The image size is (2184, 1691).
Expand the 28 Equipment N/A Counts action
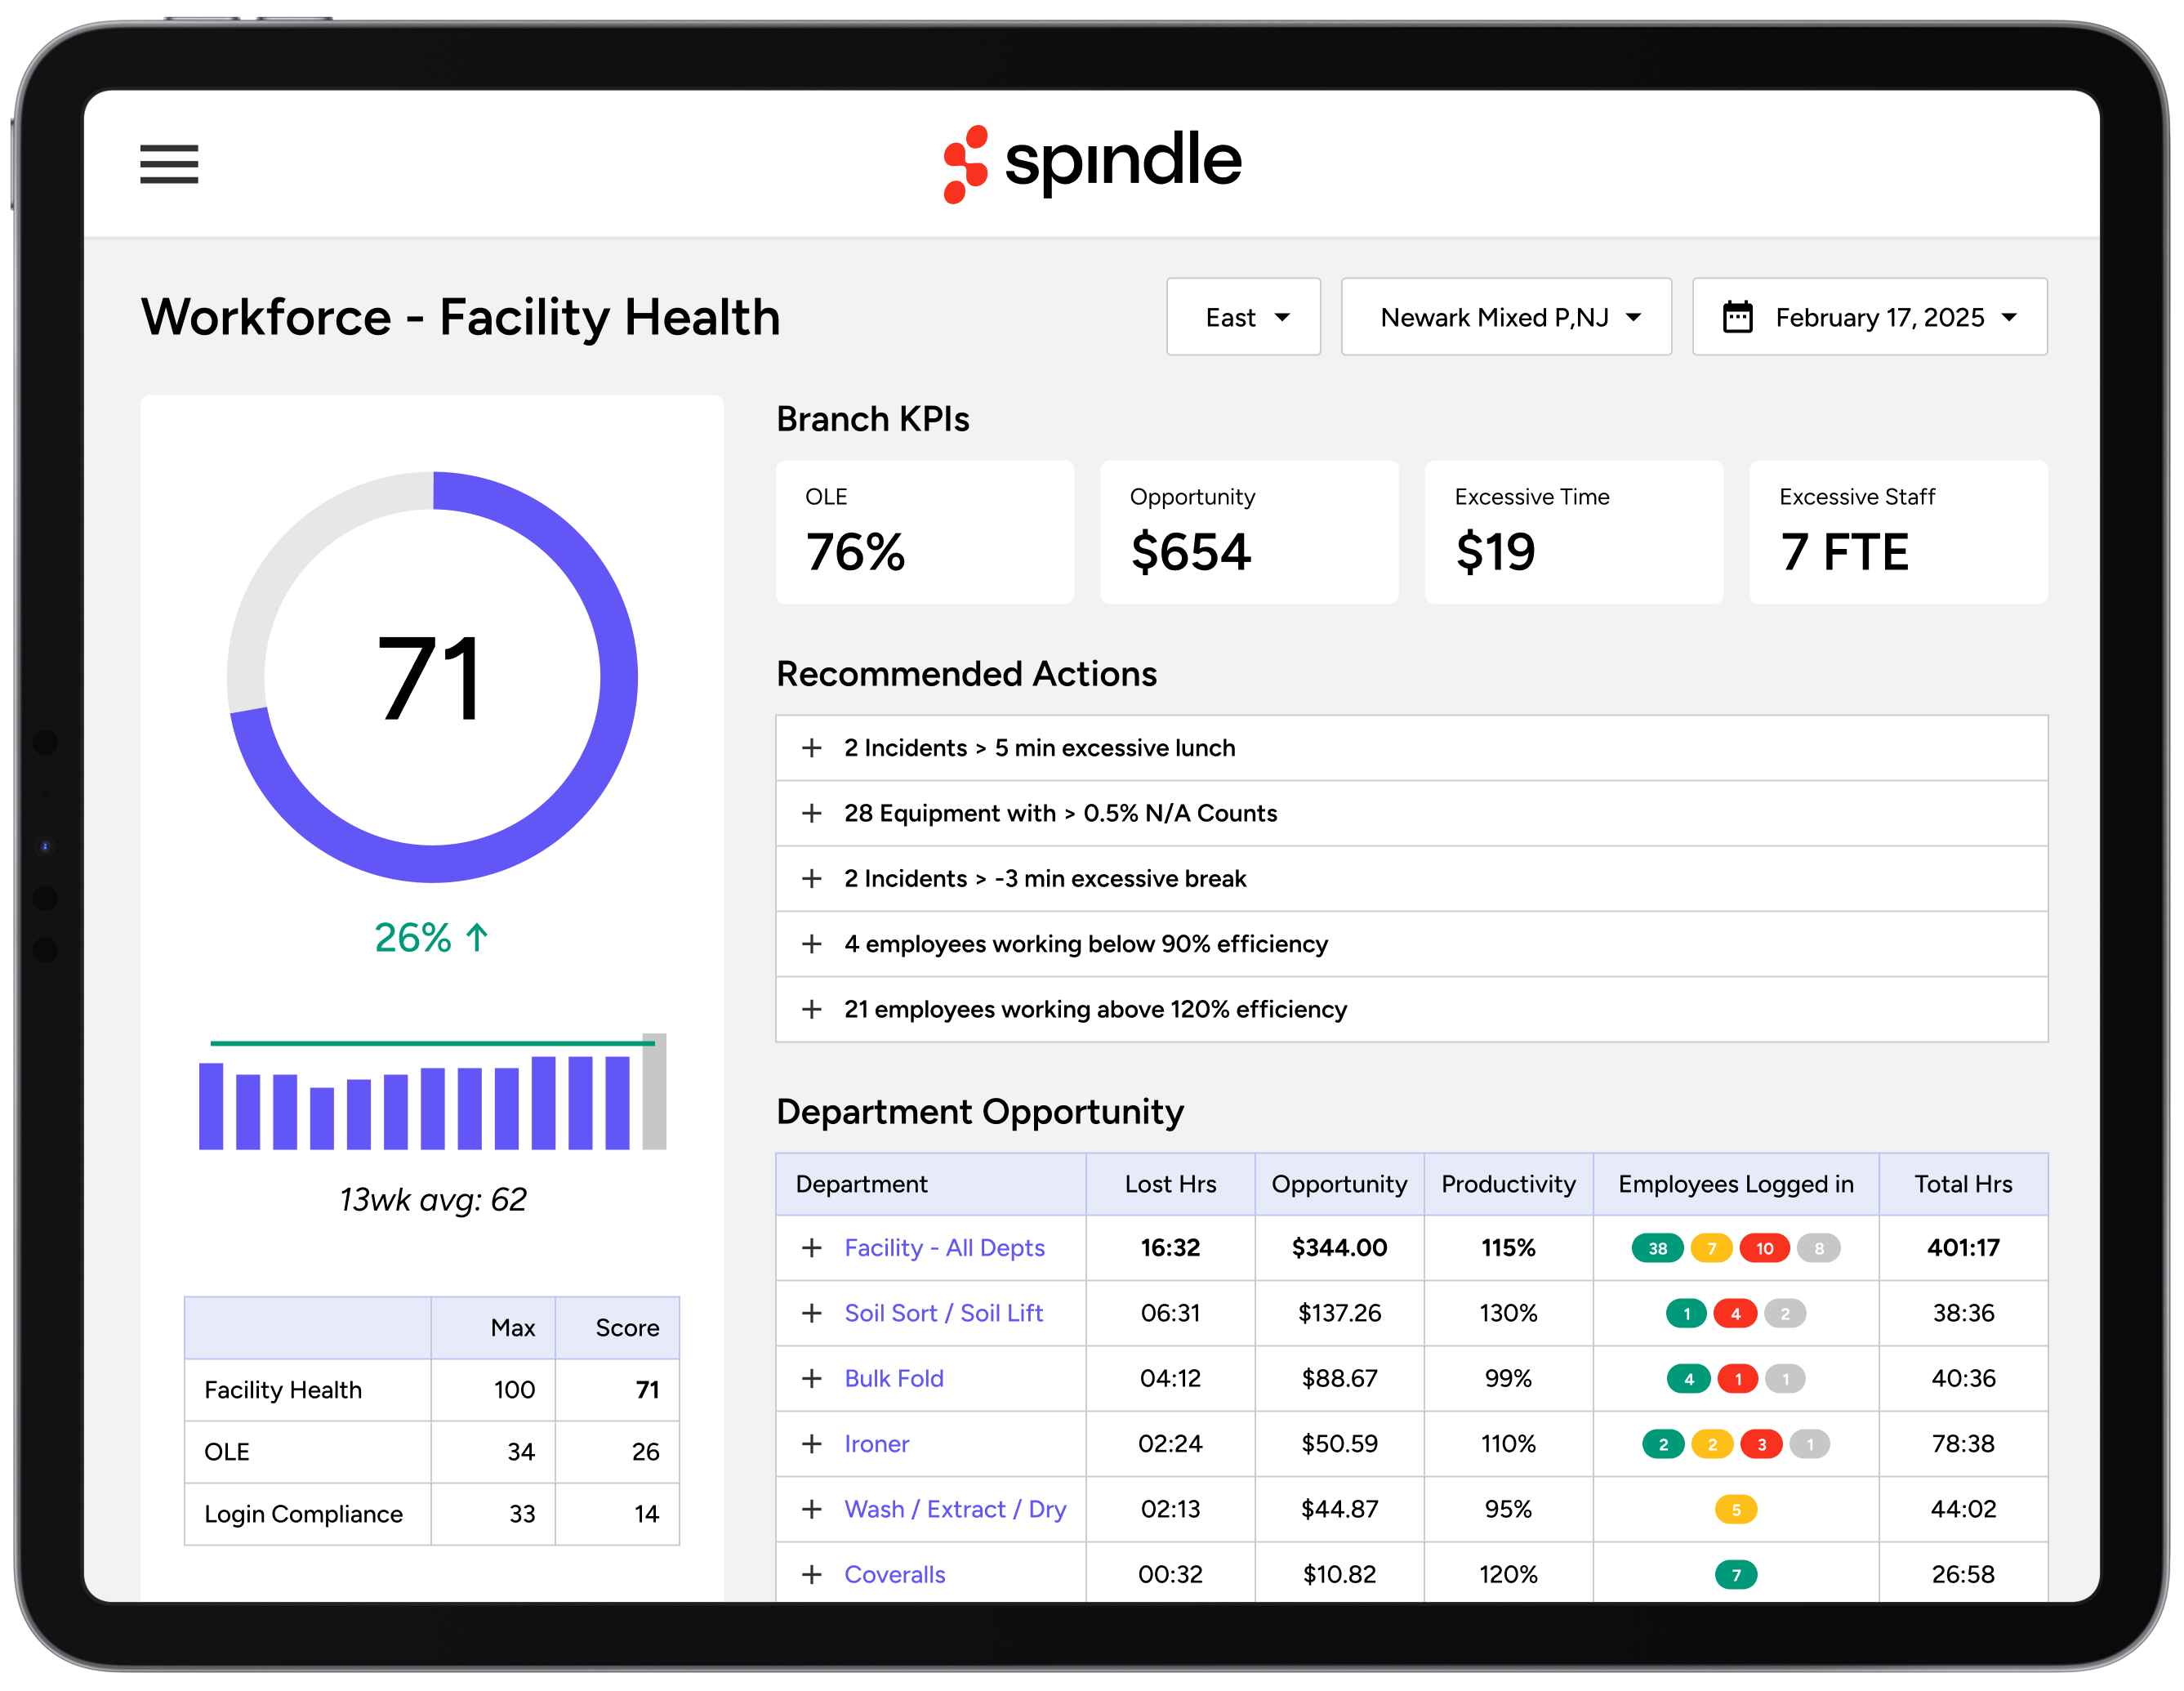(811, 813)
